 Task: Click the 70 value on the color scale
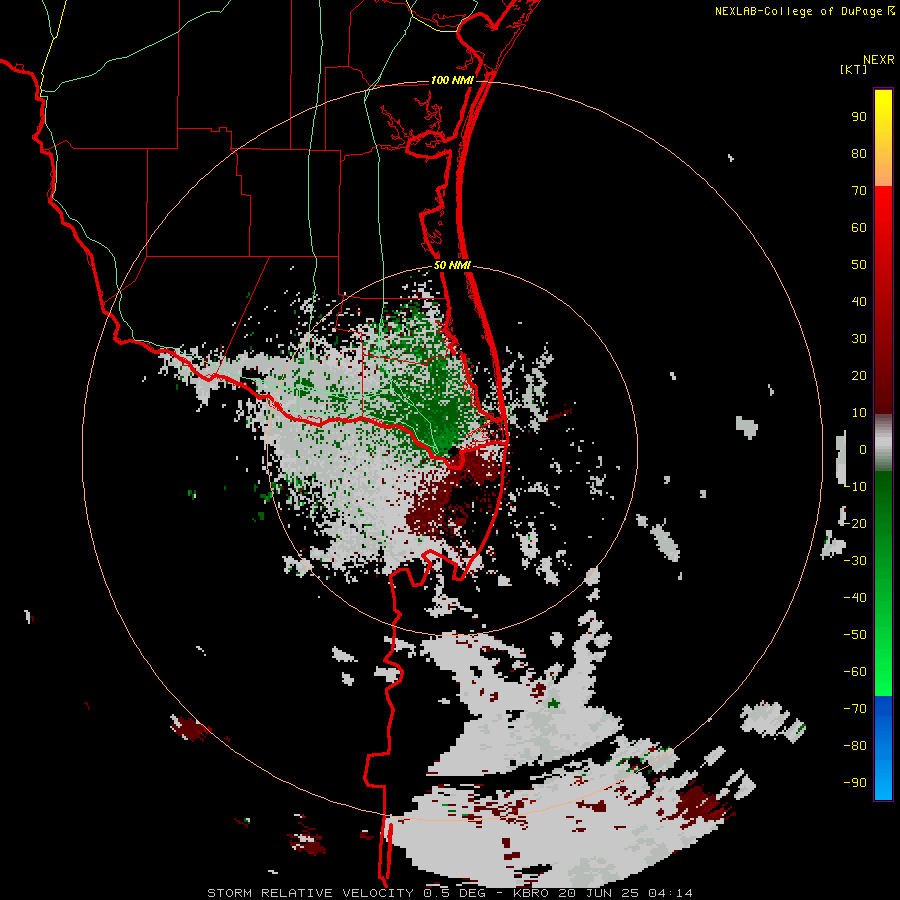pyautogui.click(x=859, y=191)
